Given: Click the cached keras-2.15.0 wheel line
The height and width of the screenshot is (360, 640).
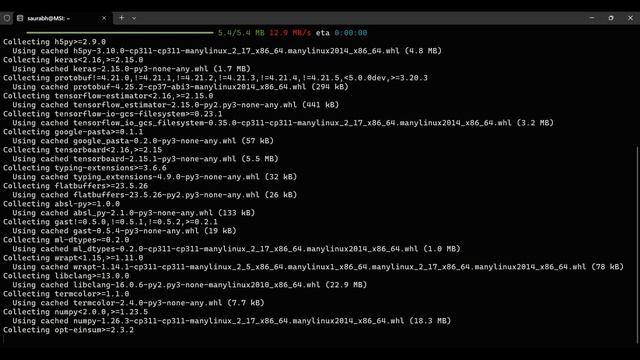Looking at the screenshot, I should point(131,69).
